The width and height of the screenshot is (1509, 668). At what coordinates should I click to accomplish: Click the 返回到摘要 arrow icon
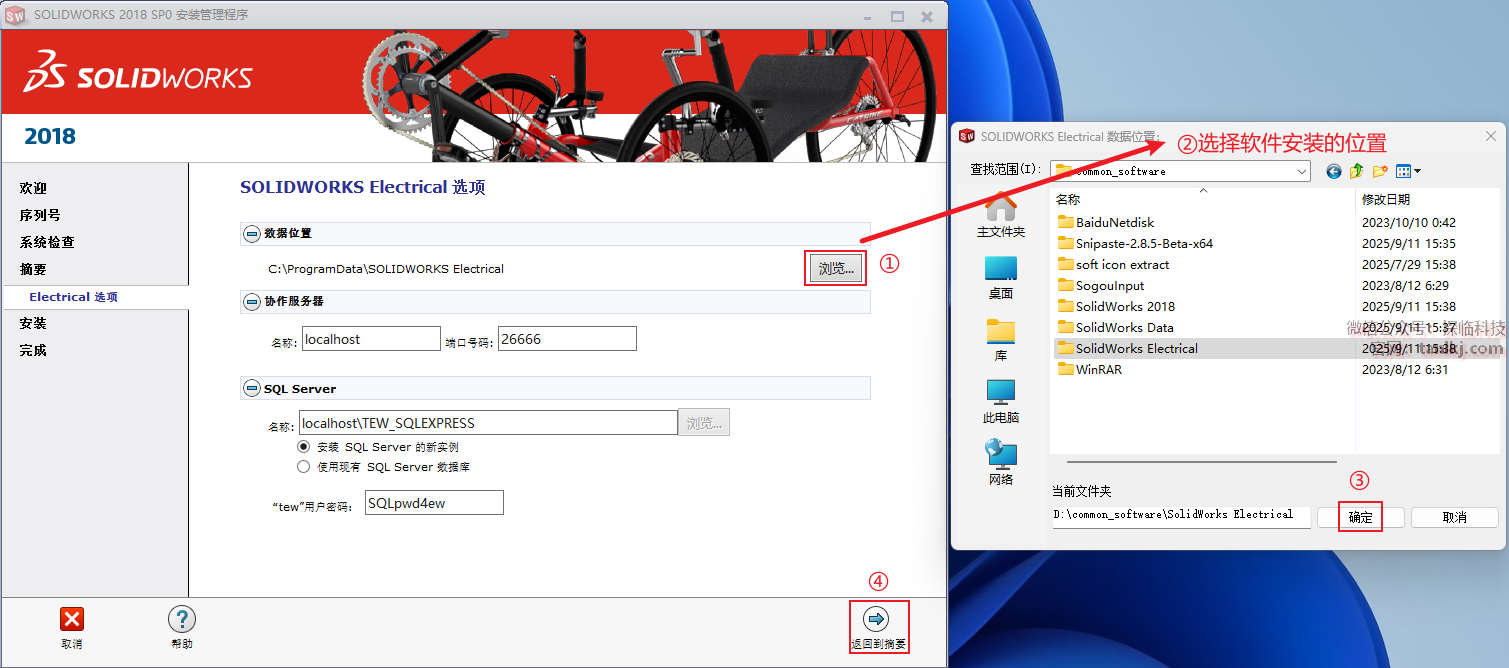[x=876, y=619]
